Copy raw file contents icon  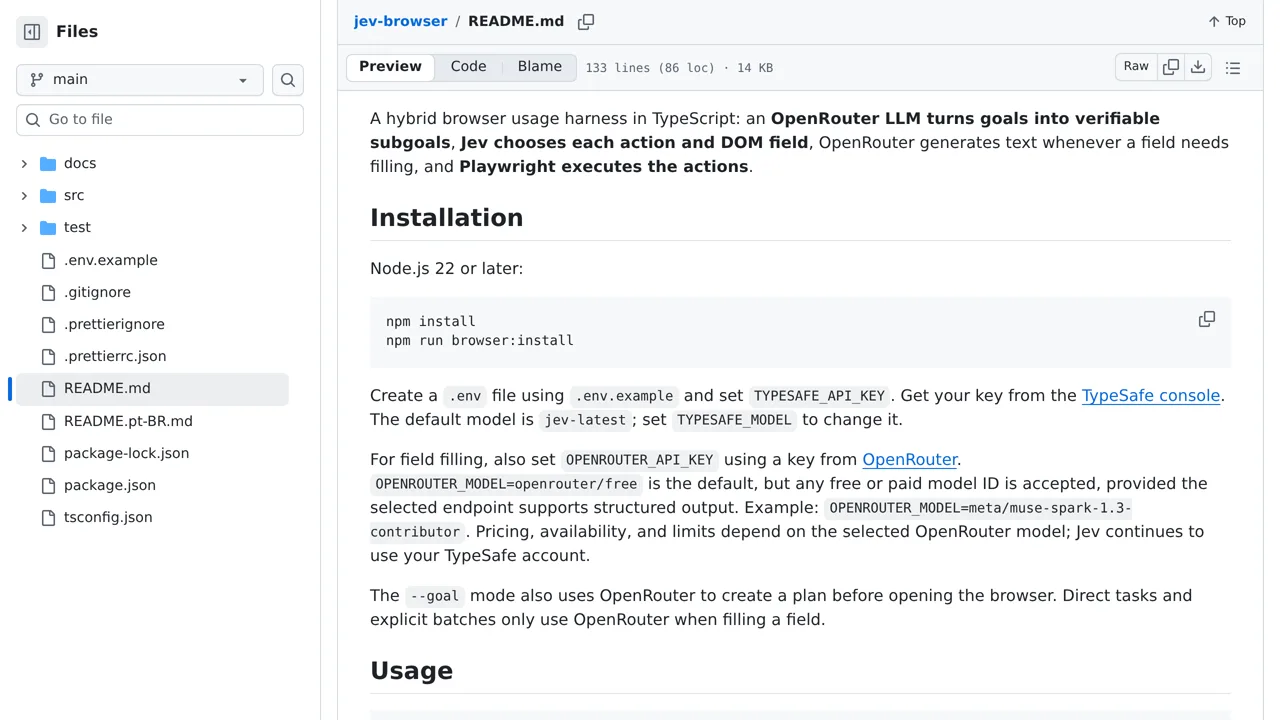(1171, 67)
